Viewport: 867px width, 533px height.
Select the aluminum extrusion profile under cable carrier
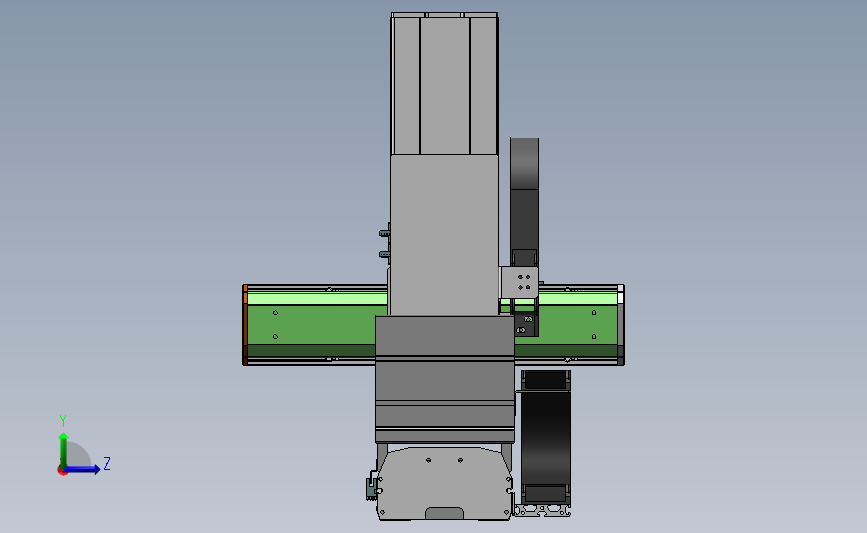(542, 510)
